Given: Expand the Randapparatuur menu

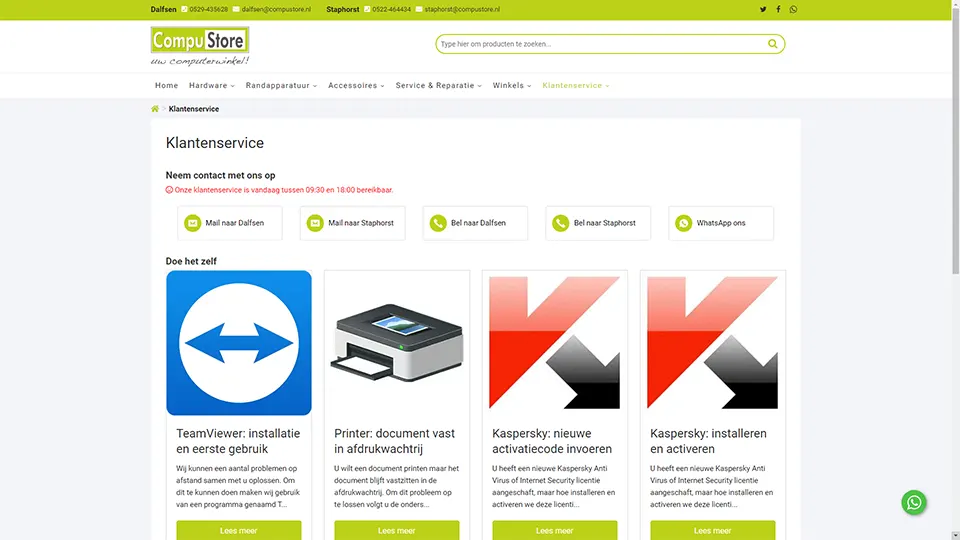Looking at the screenshot, I should click(282, 86).
